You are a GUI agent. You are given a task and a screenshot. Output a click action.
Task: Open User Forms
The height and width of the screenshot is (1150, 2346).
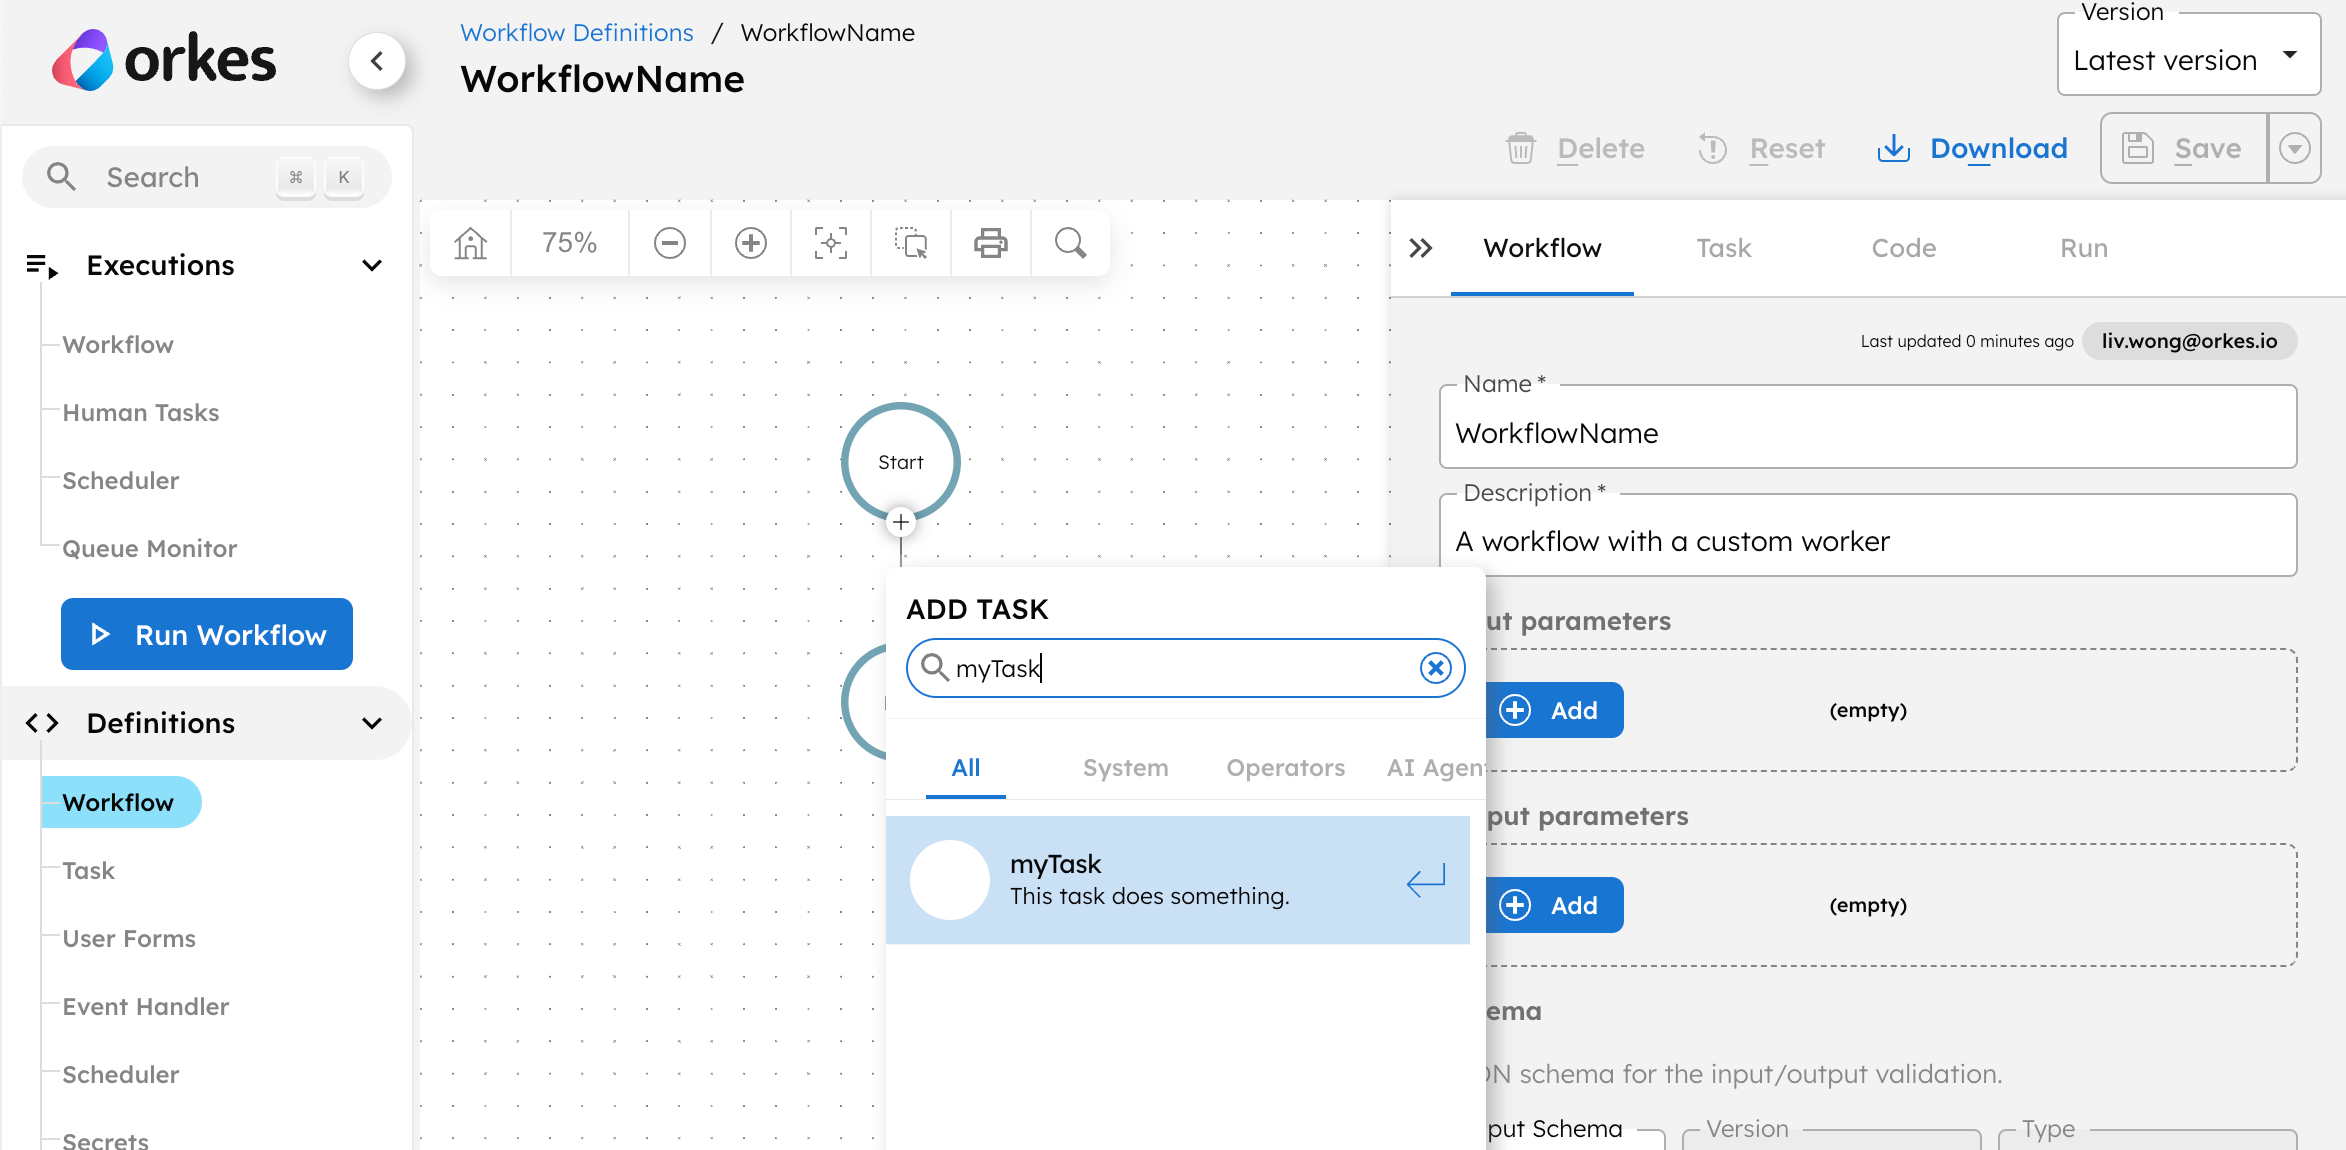point(129,939)
